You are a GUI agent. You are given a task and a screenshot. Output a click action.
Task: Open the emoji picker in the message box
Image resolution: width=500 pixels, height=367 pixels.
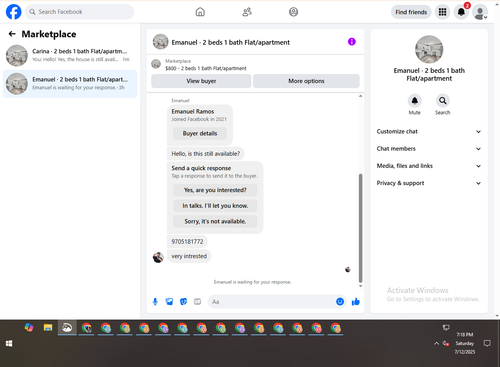click(x=340, y=302)
